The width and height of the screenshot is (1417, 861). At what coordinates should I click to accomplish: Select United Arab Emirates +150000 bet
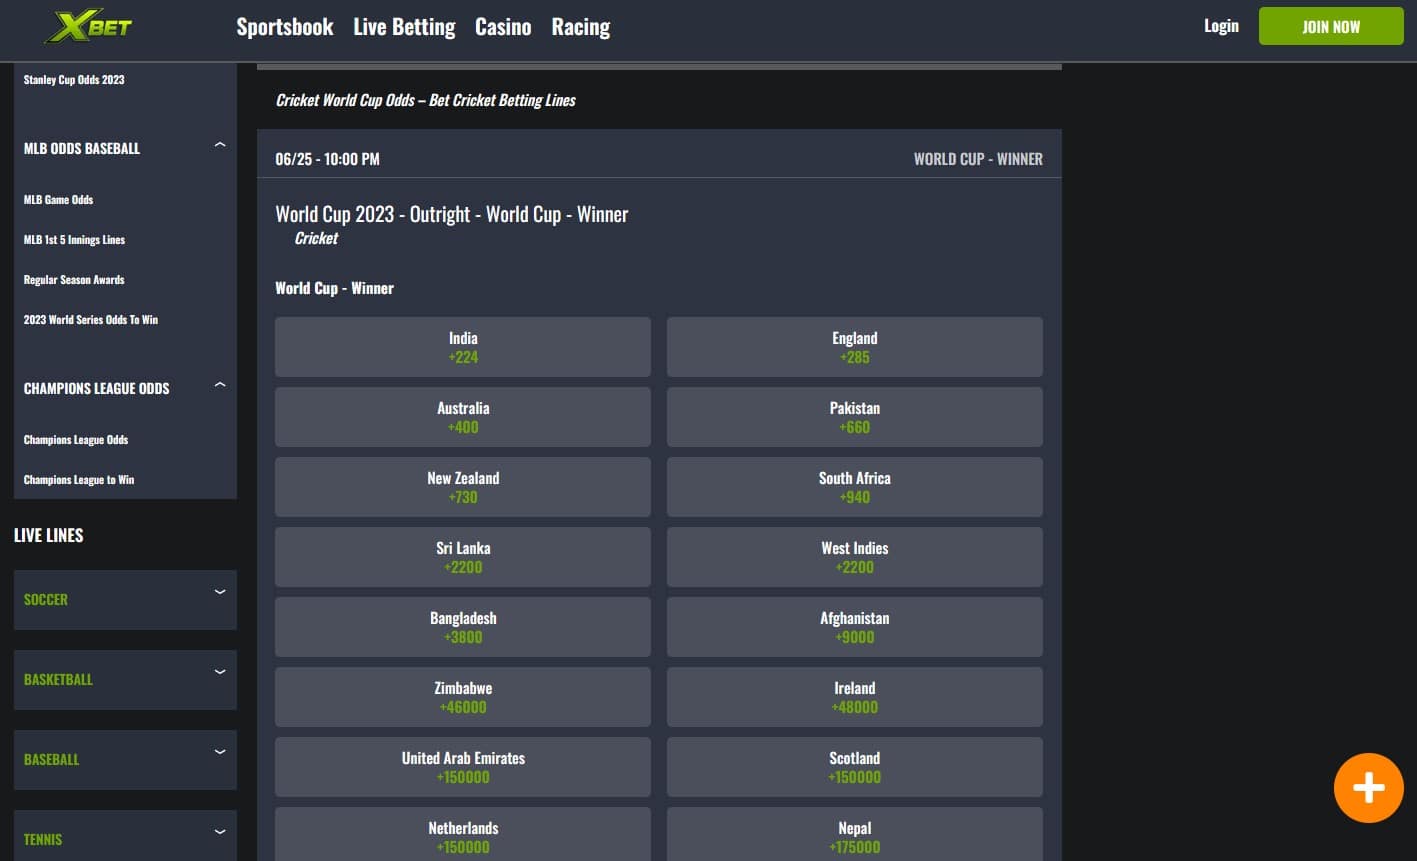point(463,767)
